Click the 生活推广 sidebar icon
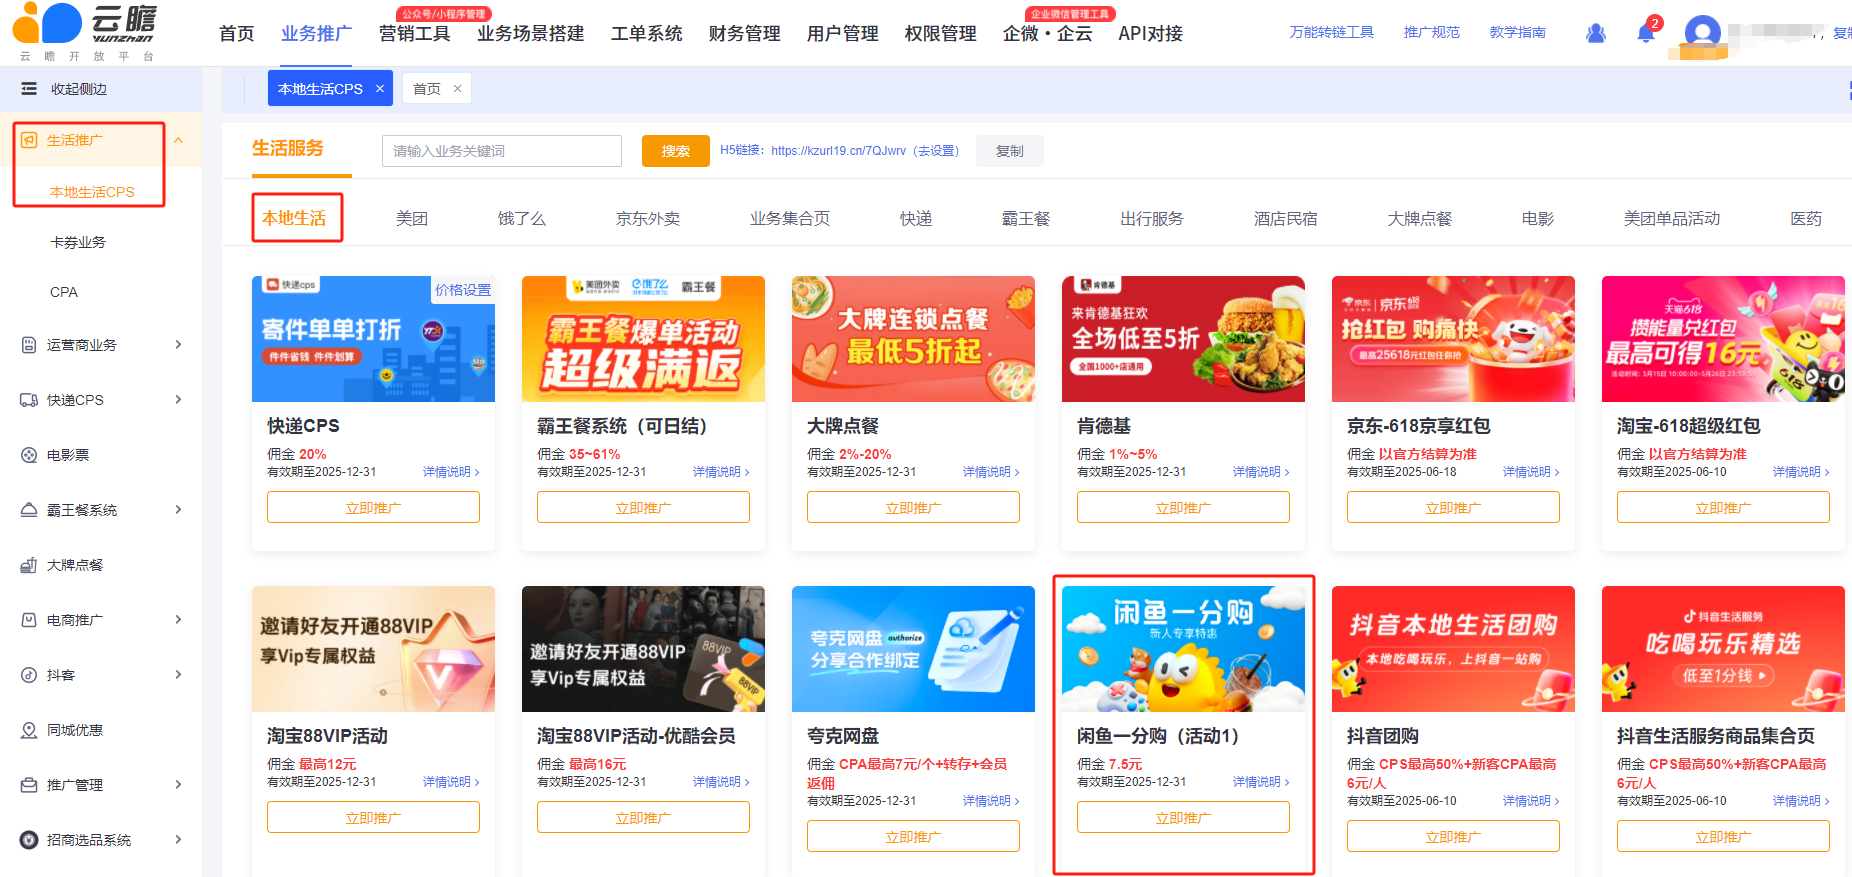This screenshot has height=877, width=1852. pyautogui.click(x=29, y=140)
